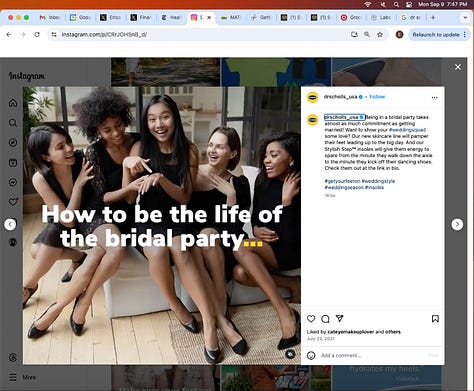
Task: Click the address bar URL
Action: coord(104,35)
